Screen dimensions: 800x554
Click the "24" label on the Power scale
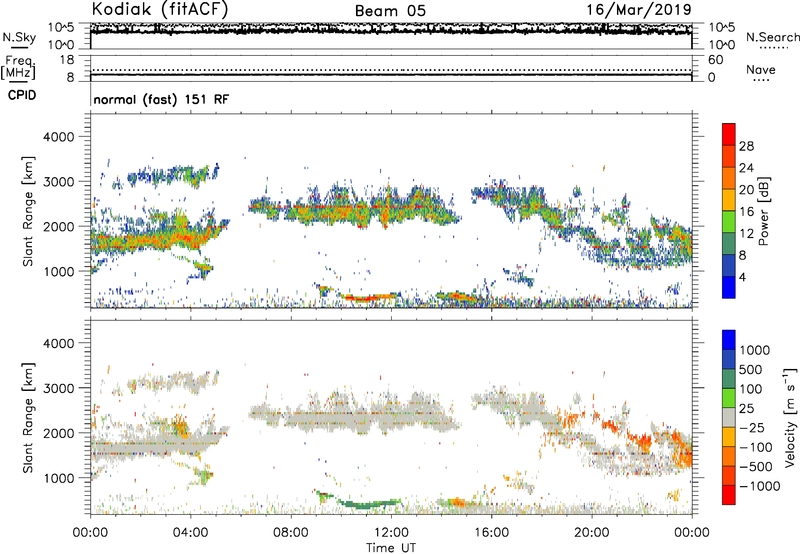[x=746, y=168]
